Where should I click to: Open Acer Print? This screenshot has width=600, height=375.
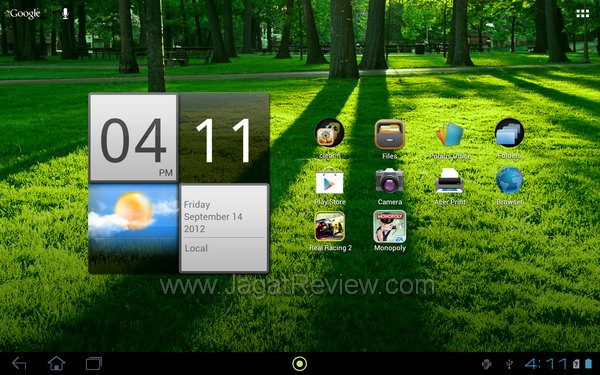[x=450, y=181]
